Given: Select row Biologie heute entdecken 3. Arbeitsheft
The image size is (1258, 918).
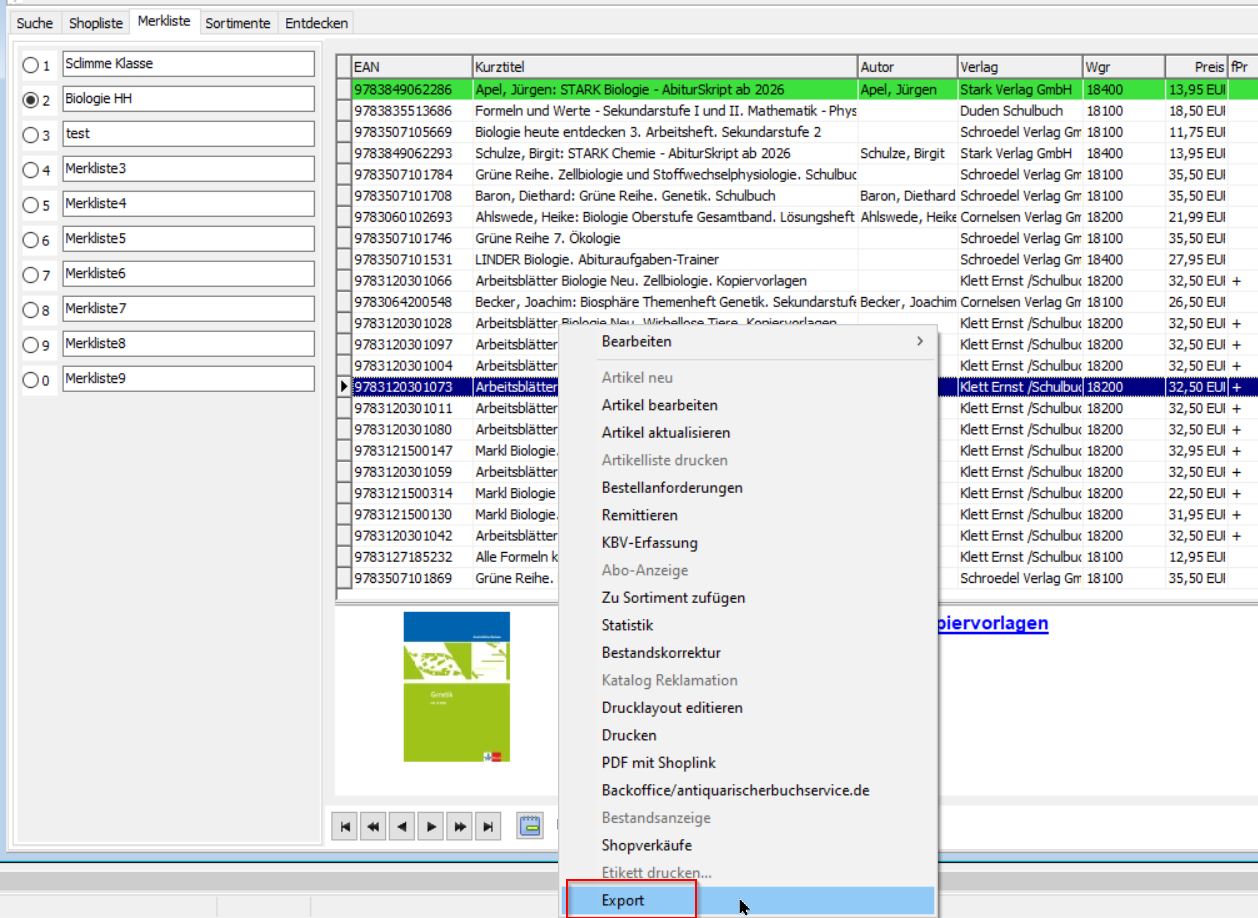Looking at the screenshot, I should coord(798,132).
